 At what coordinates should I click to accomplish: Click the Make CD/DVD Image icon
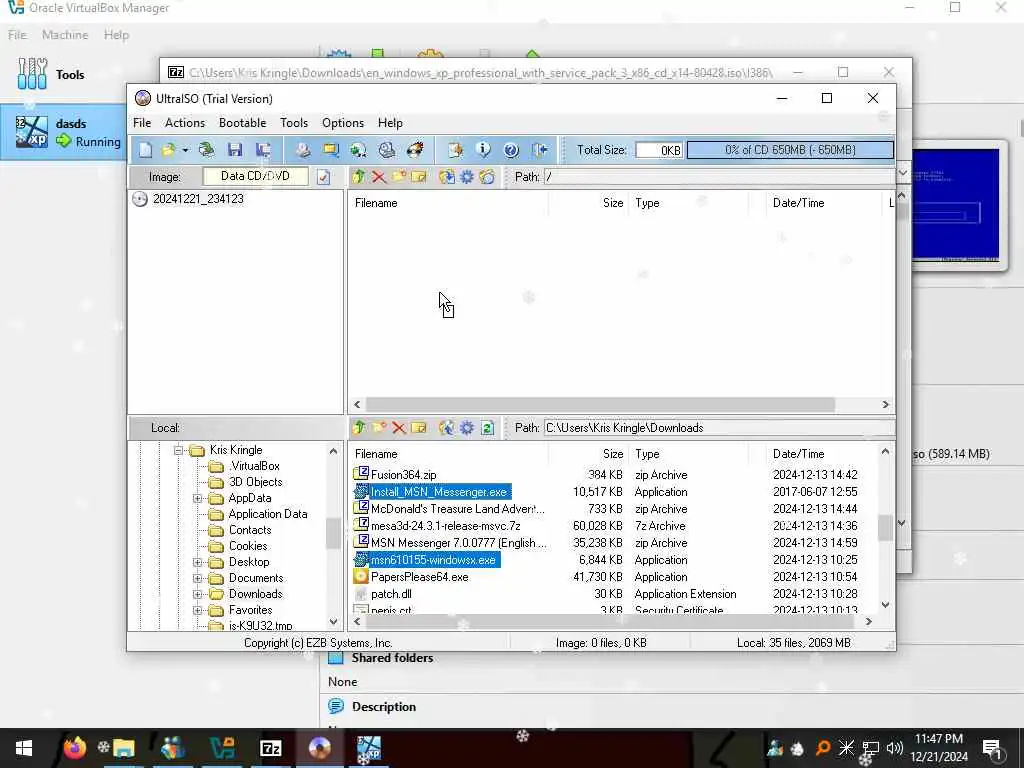302,150
